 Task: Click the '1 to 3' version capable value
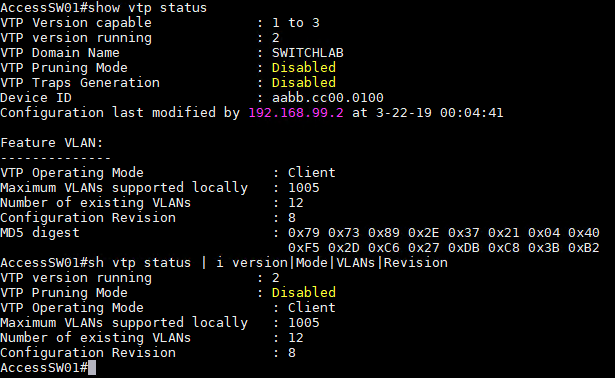coord(296,23)
